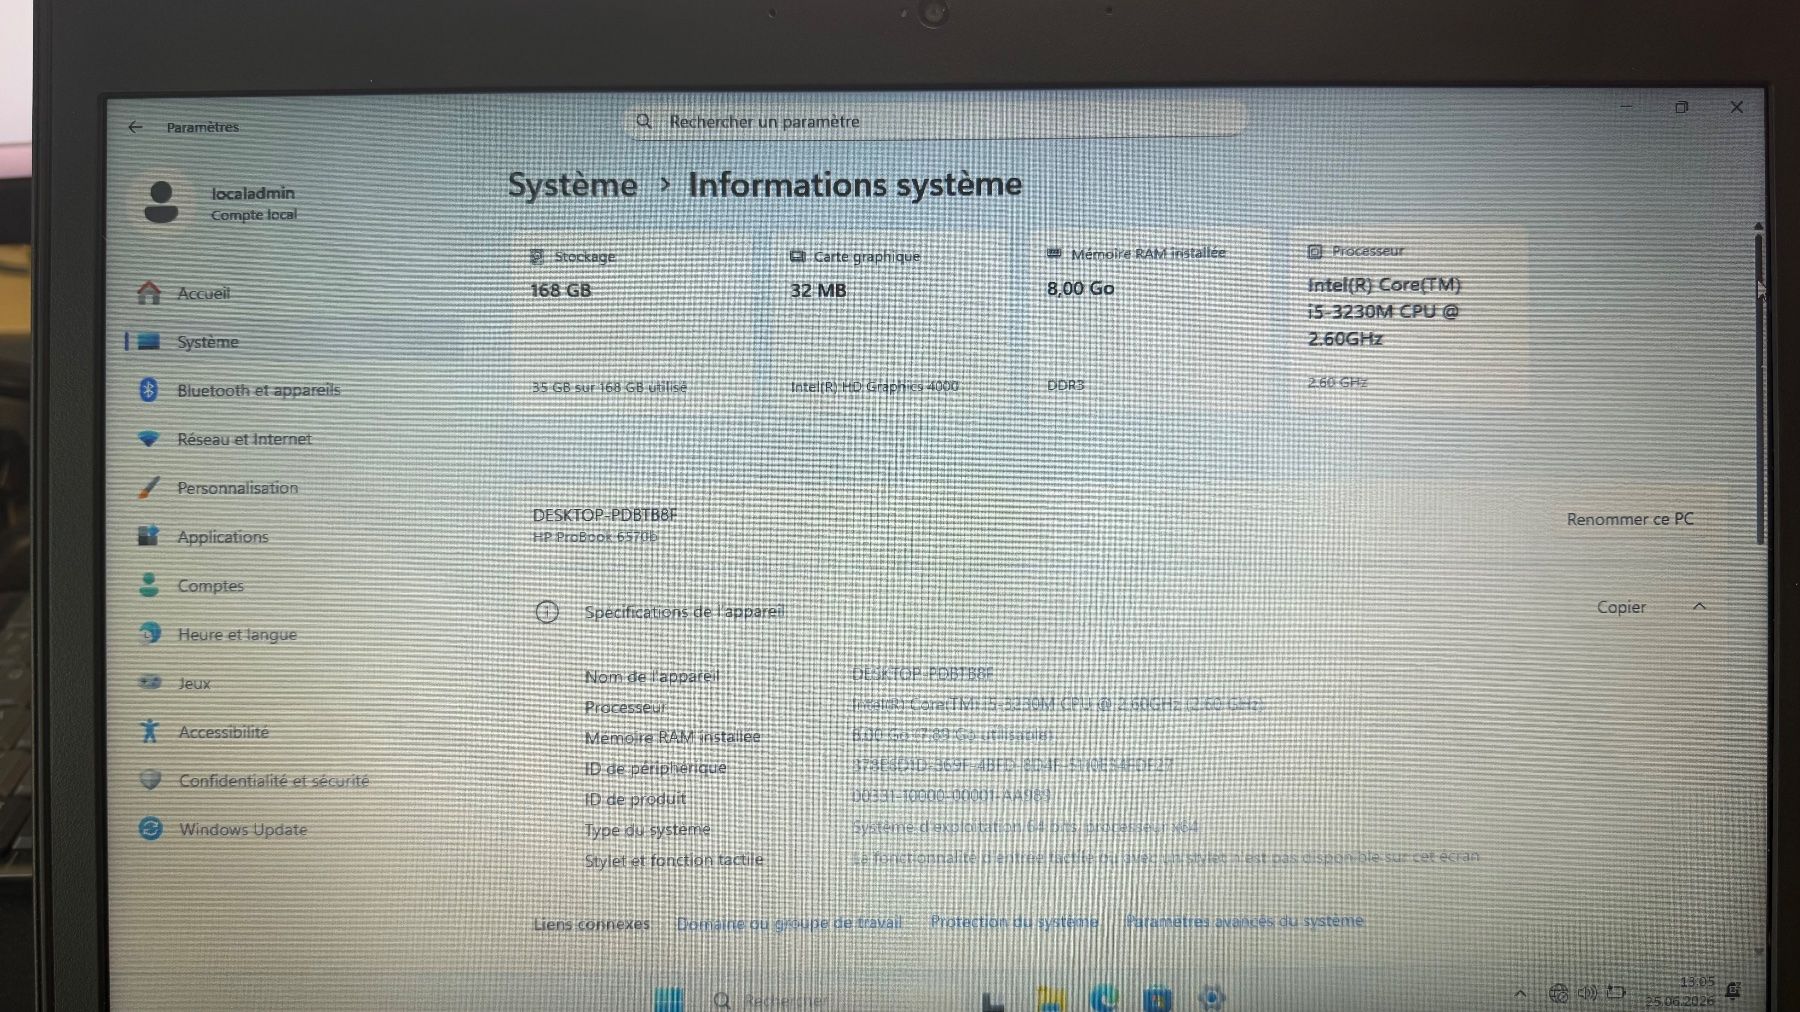Click the Settings gear taskbar icon
The width and height of the screenshot is (1800, 1012).
pos(1211,997)
